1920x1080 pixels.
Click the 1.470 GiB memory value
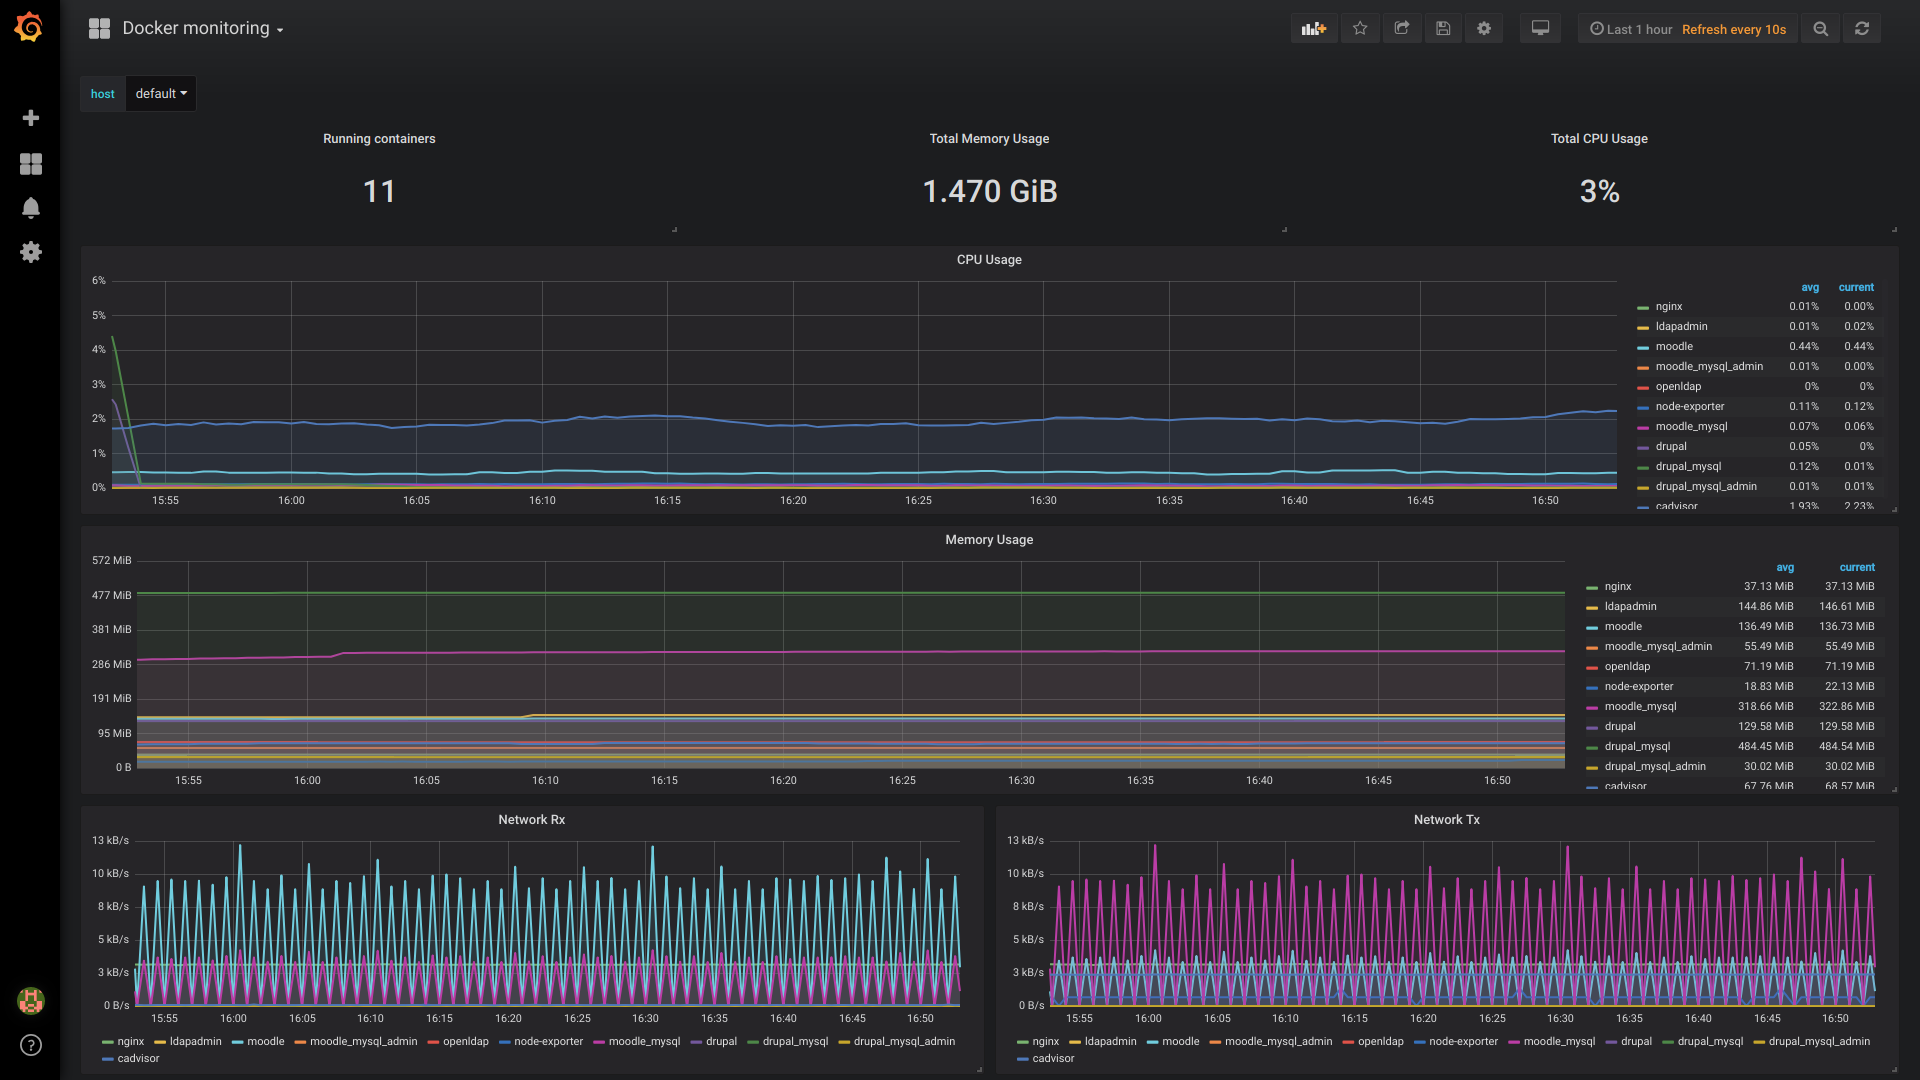989,191
